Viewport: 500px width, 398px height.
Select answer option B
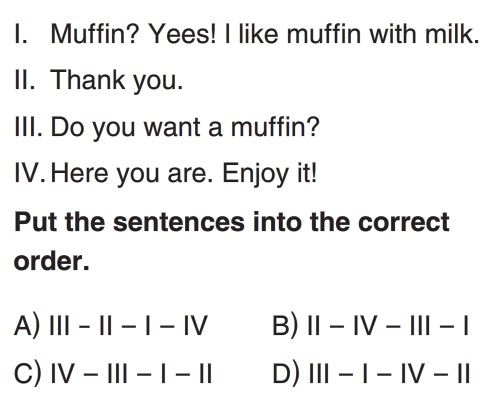click(371, 326)
